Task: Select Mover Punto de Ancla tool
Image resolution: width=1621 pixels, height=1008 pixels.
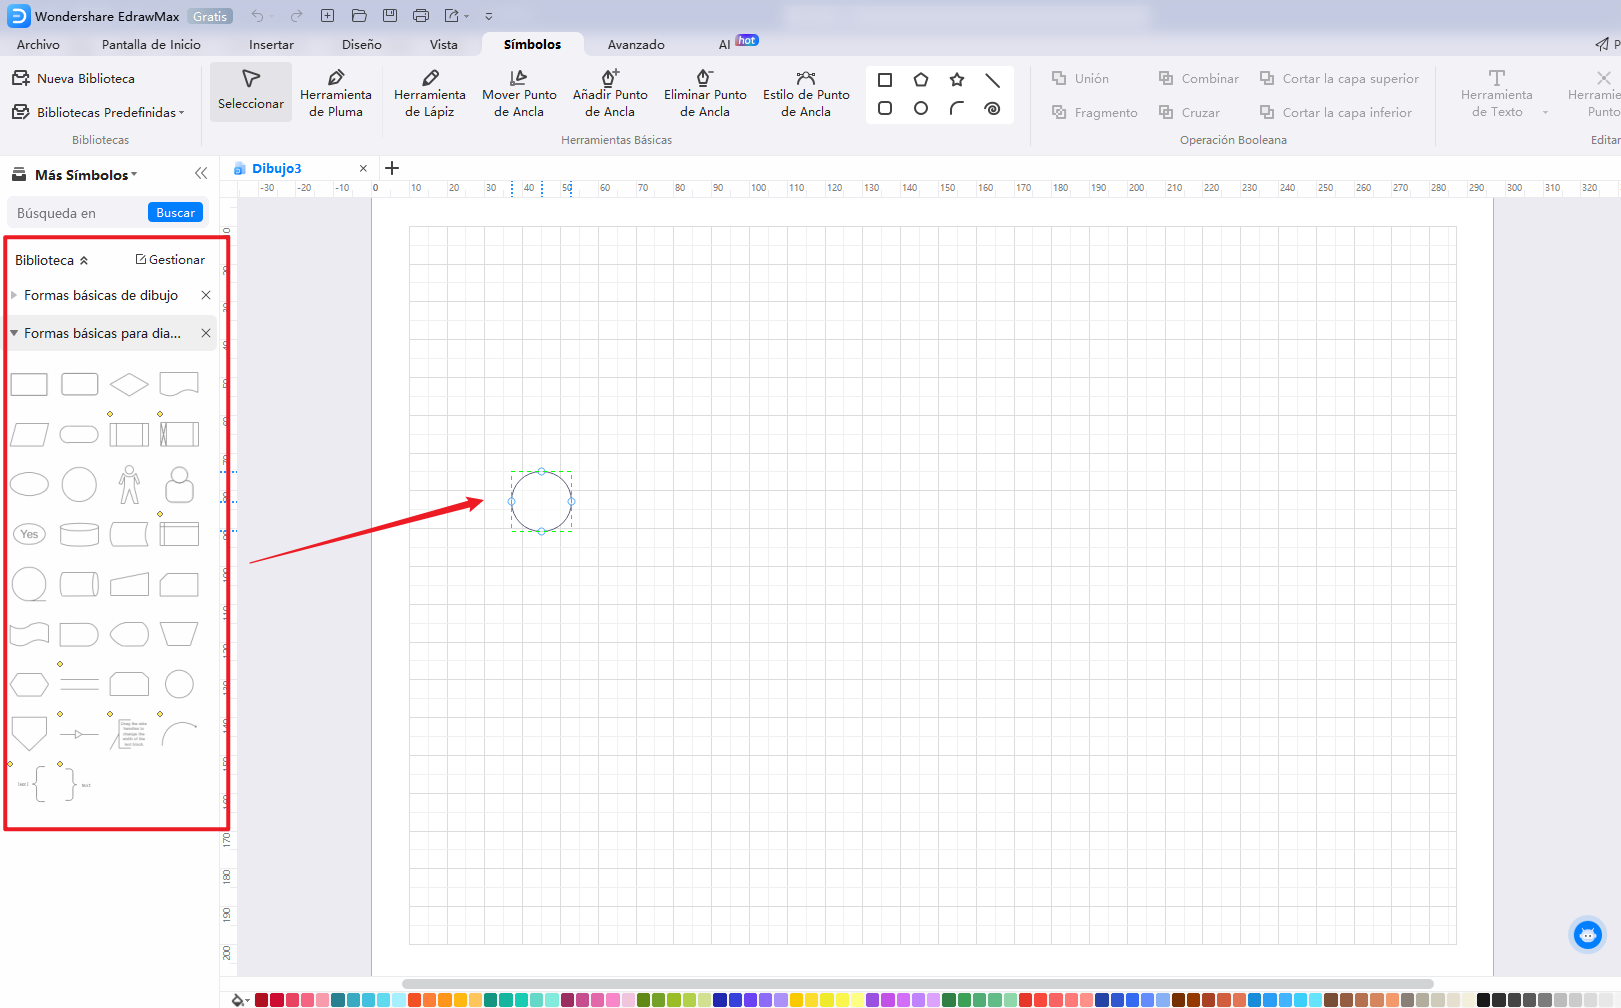Action: pos(519,92)
